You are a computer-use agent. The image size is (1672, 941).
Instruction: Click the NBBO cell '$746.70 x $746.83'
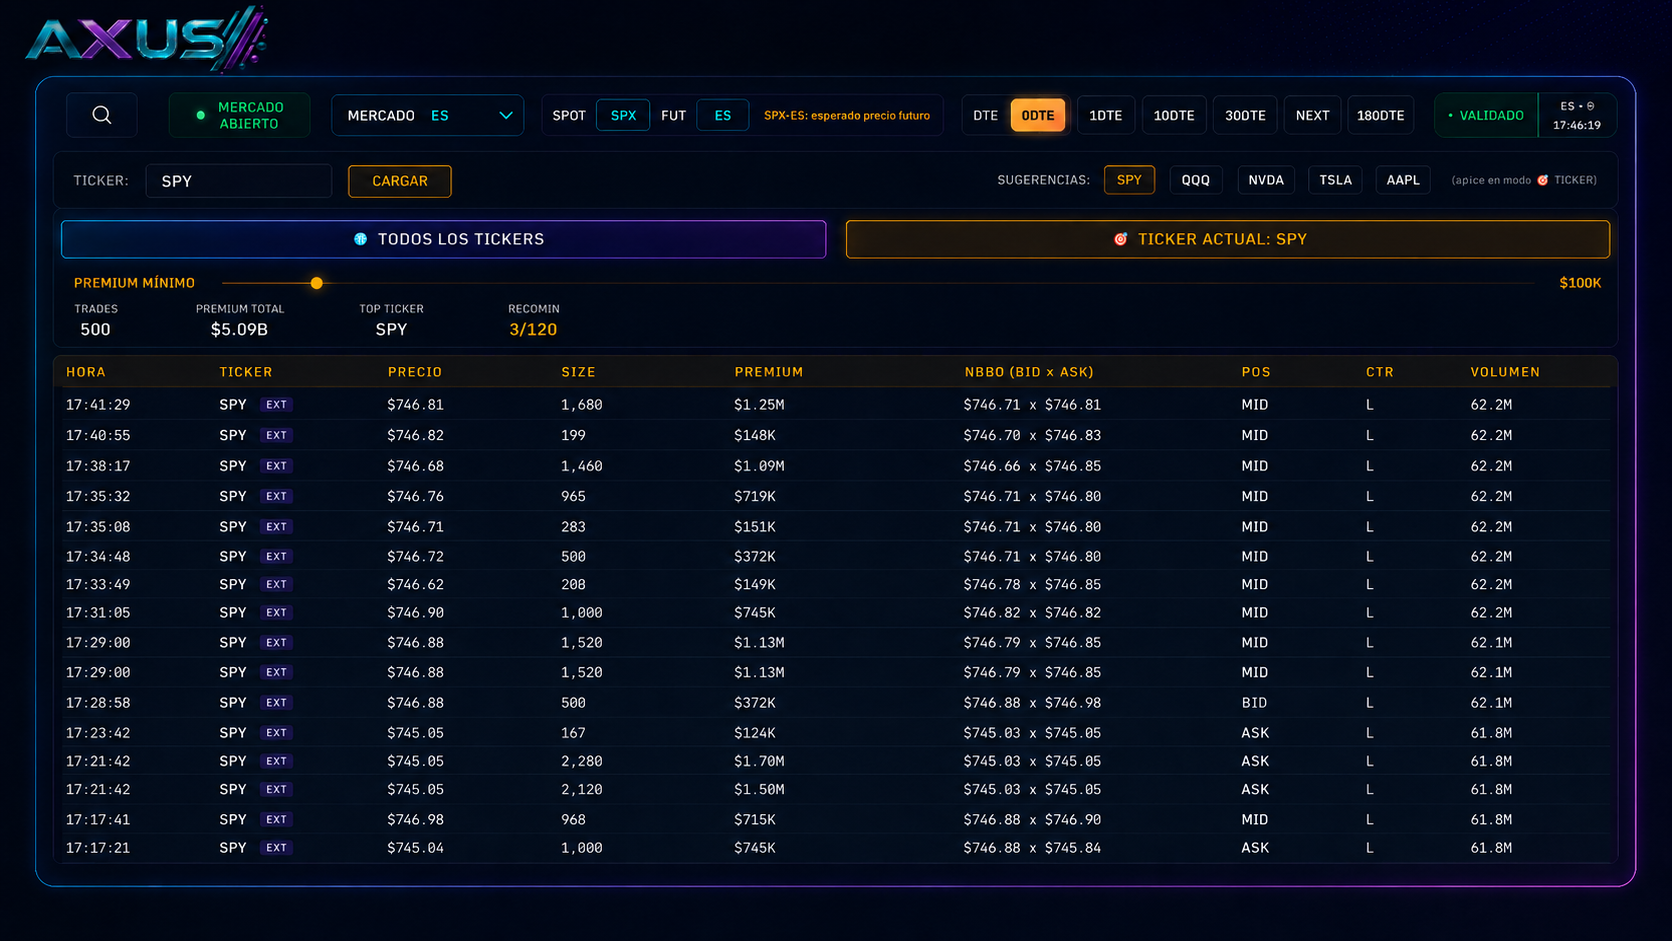pos(1032,436)
